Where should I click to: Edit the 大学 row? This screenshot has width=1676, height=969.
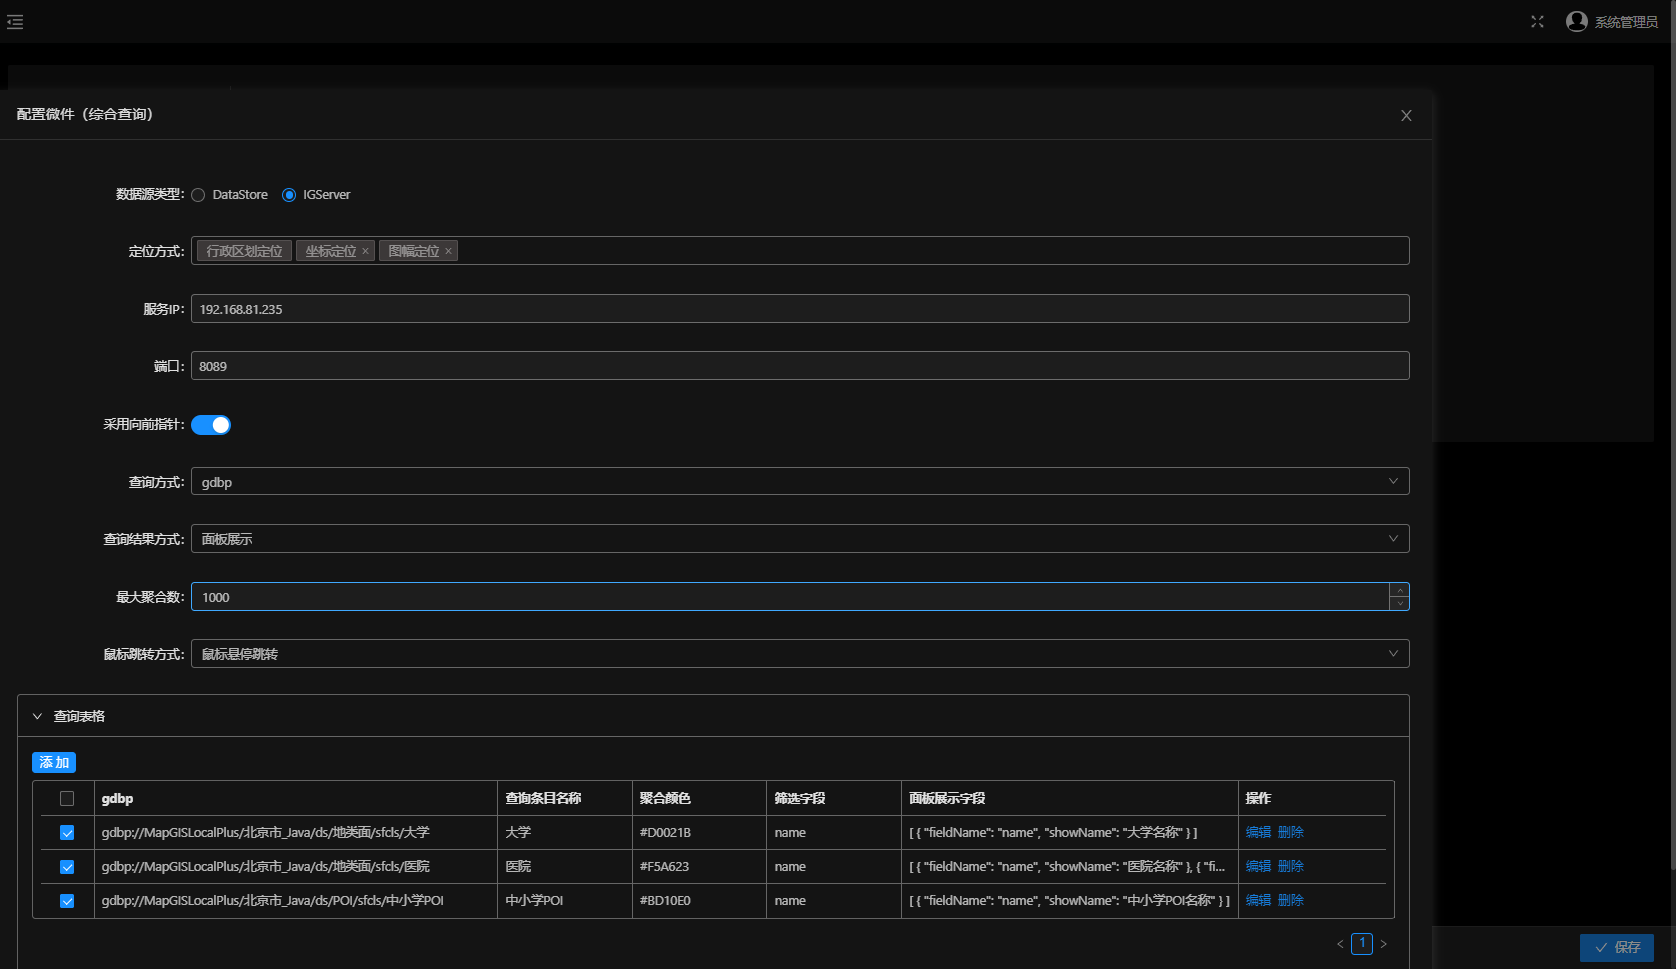tap(1258, 832)
